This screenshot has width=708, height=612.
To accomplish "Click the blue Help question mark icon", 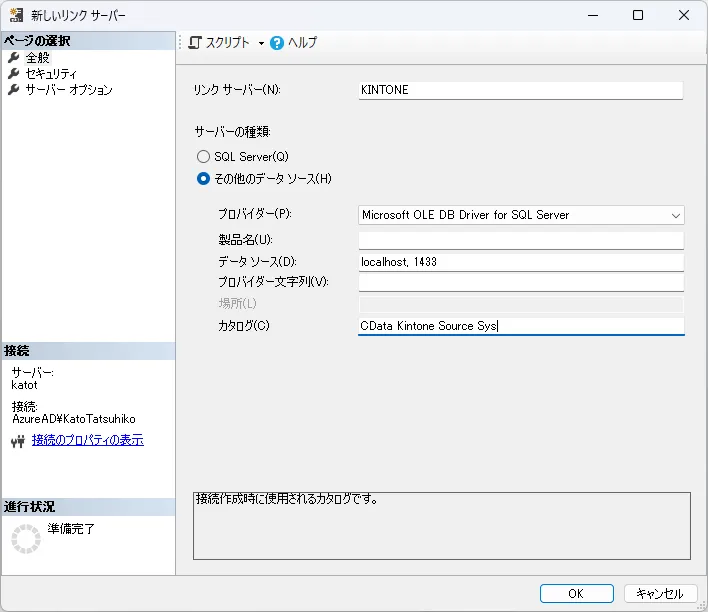I will pos(277,43).
